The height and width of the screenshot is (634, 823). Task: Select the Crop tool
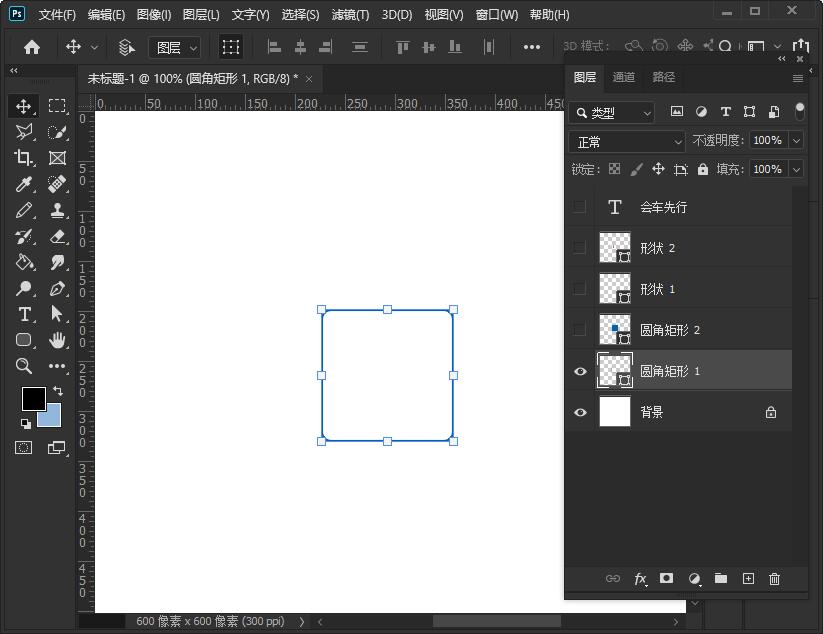(x=24, y=158)
